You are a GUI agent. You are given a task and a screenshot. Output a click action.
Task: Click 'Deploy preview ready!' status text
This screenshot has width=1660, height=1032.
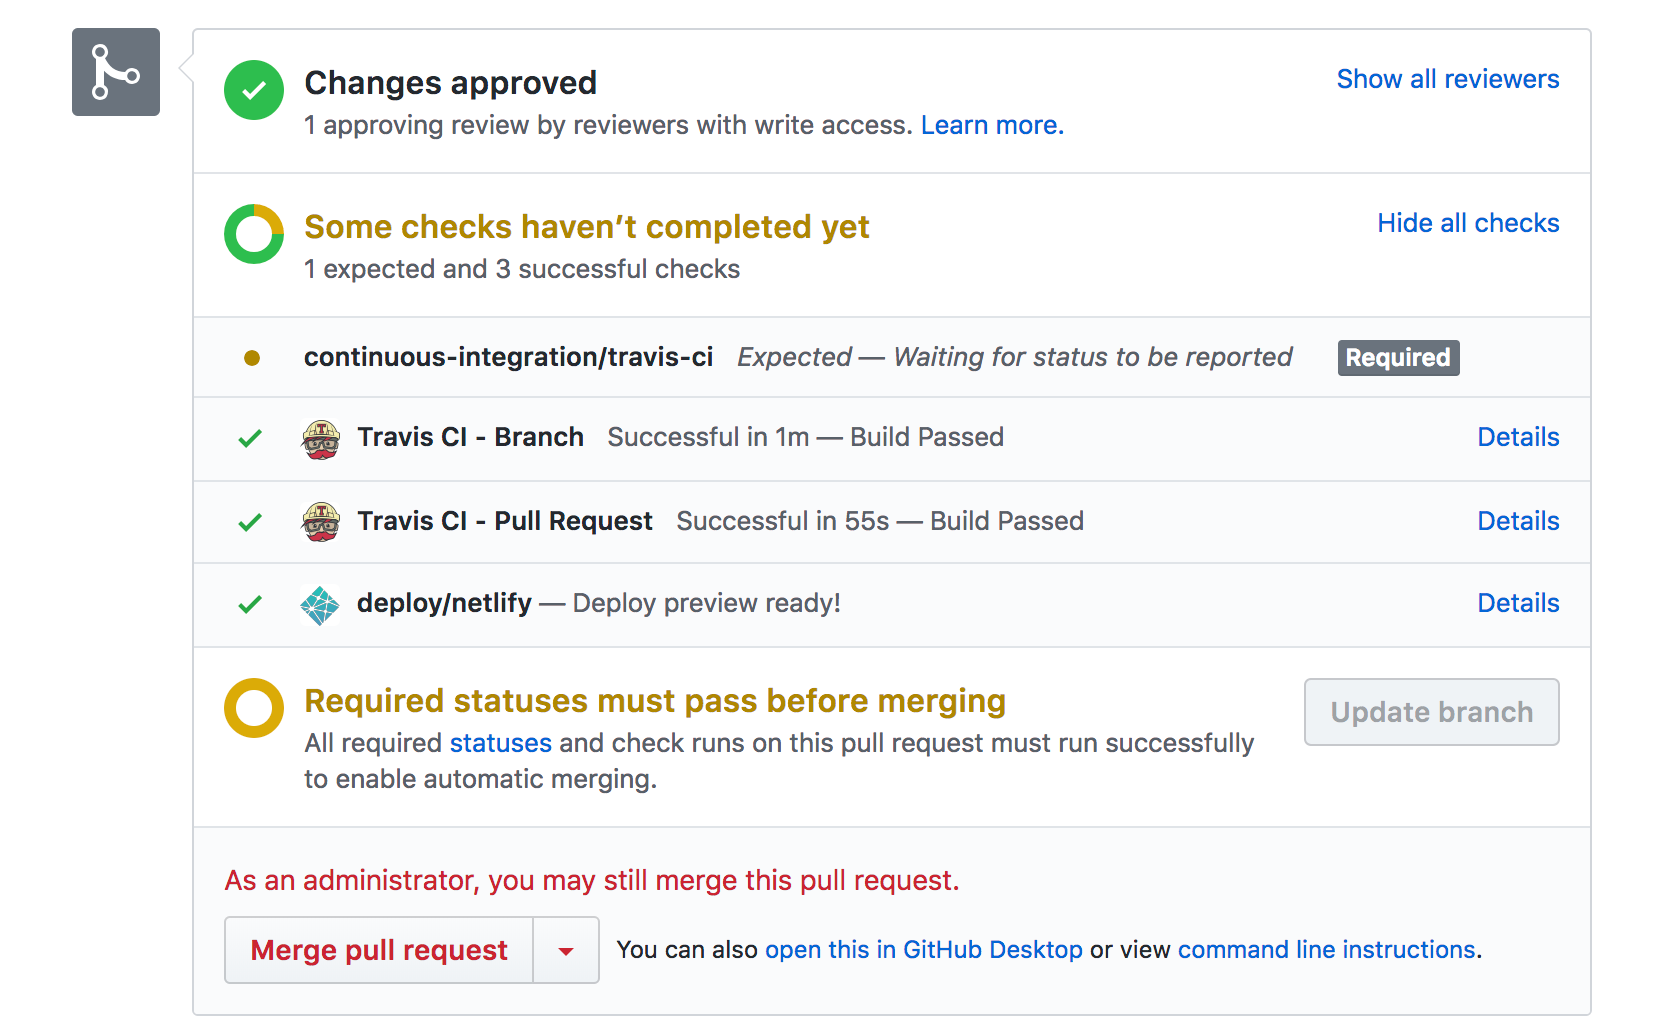click(x=707, y=603)
